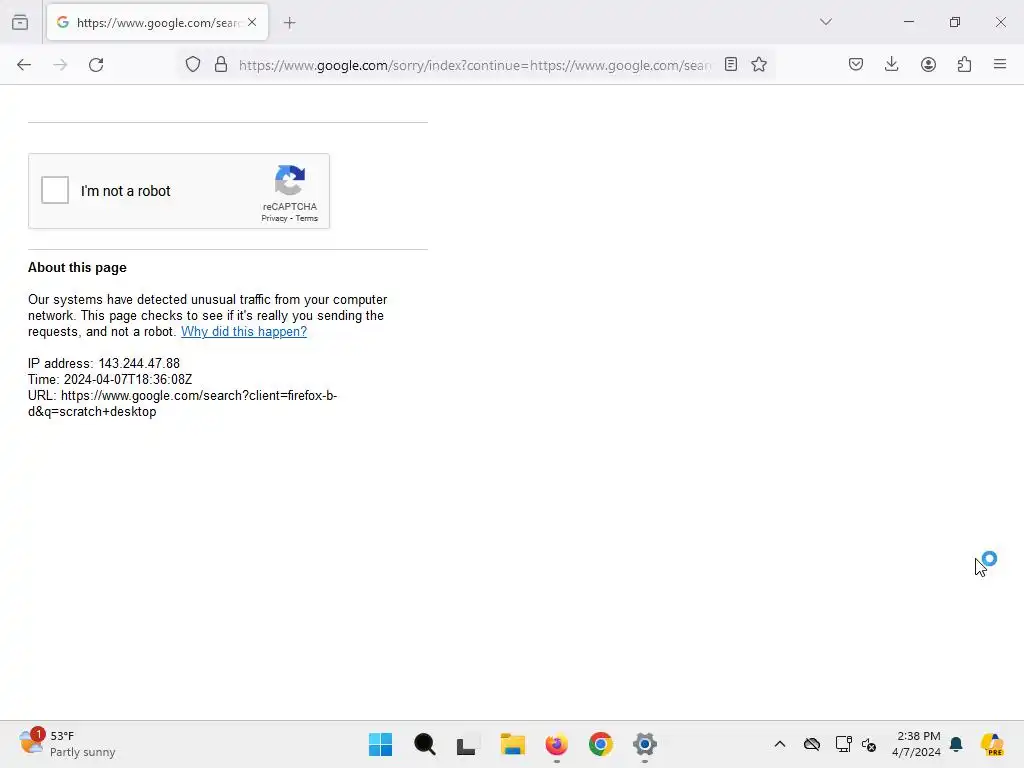Screen dimensions: 1024x768
Task: Click the address bar URL
Action: [x=475, y=65]
